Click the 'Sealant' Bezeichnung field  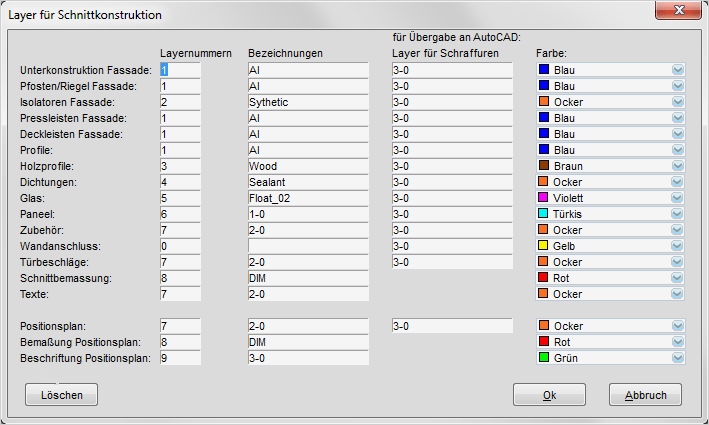point(308,182)
